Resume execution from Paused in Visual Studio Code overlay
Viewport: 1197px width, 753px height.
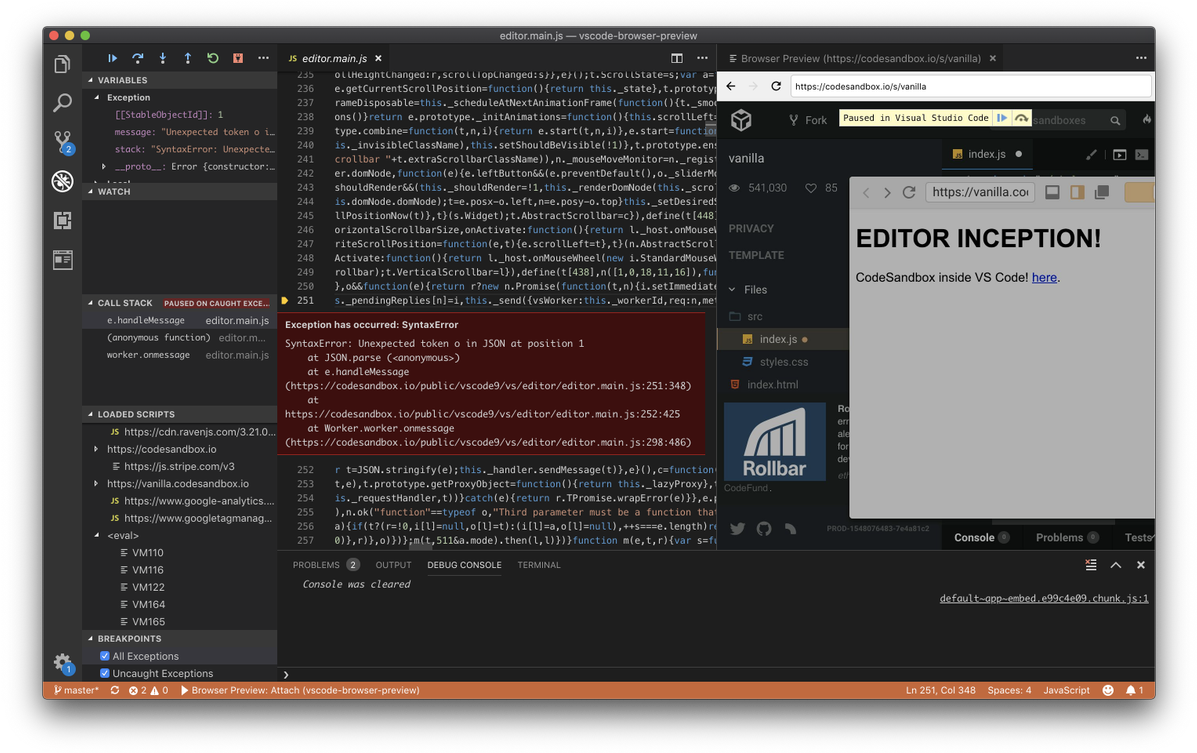pos(1002,118)
